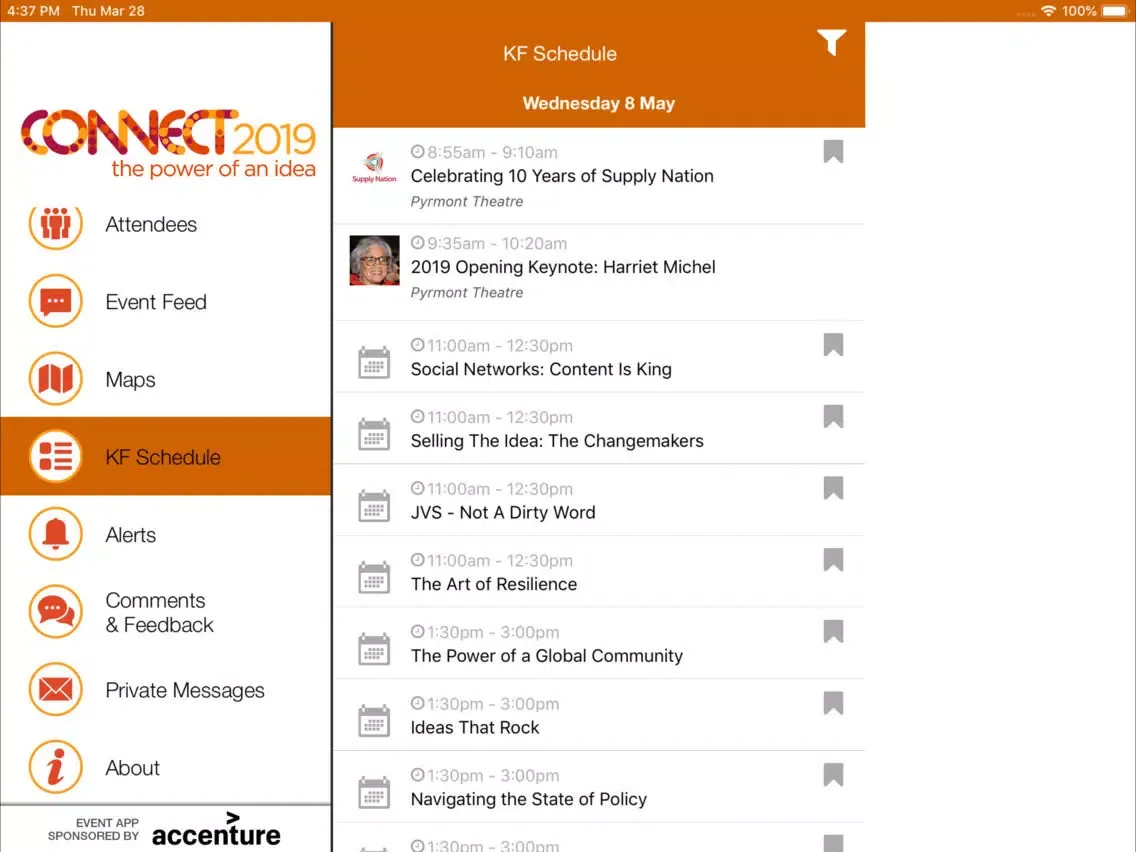Viewport: 1136px width, 852px height.
Task: Open Private Messages menu label
Action: coord(185,690)
